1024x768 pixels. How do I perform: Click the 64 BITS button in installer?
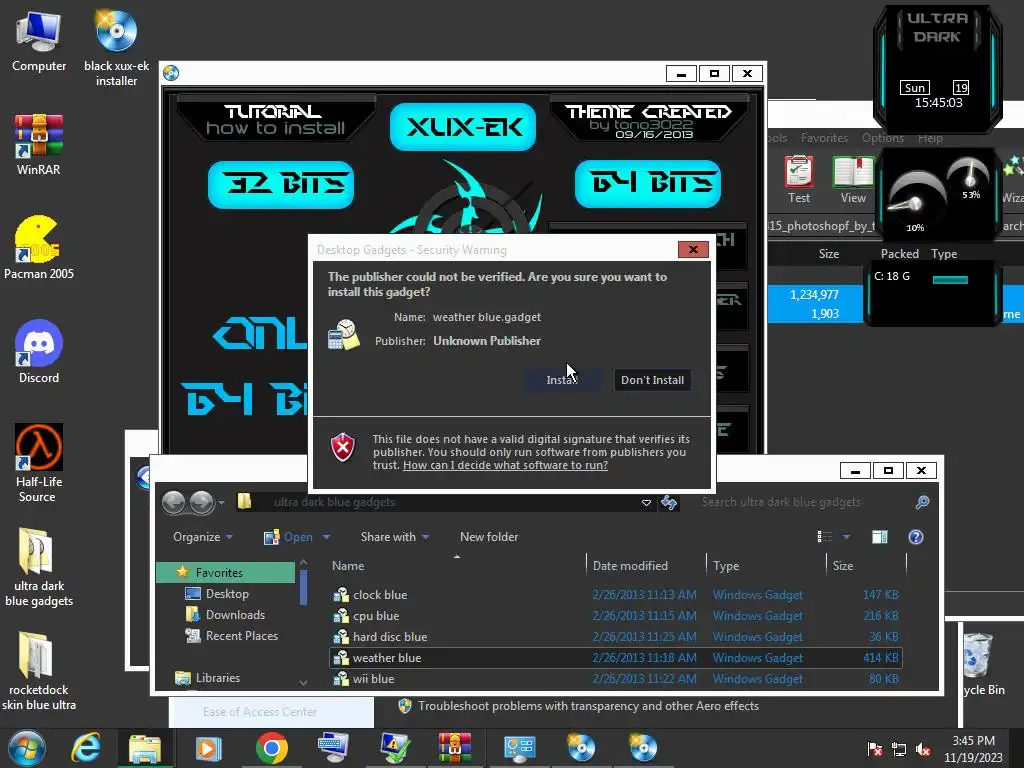click(648, 184)
